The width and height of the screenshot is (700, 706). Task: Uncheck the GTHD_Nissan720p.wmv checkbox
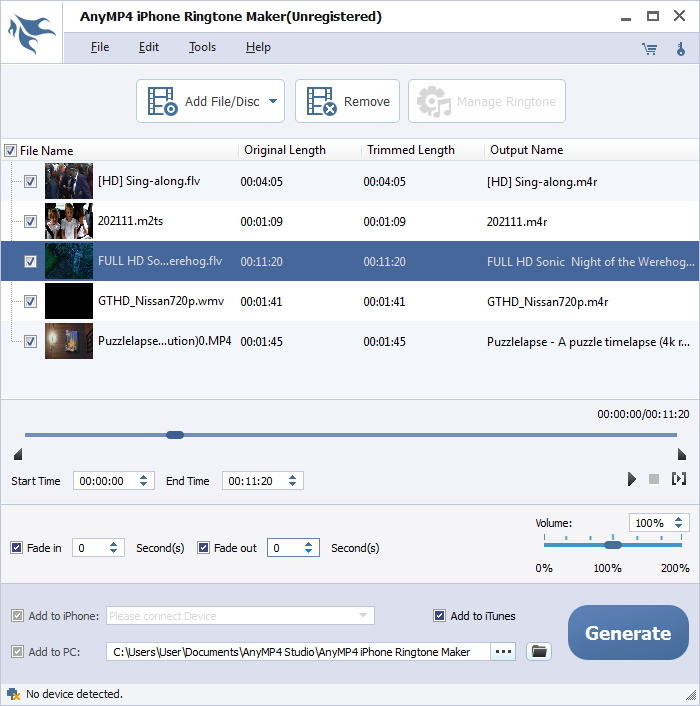pos(30,301)
